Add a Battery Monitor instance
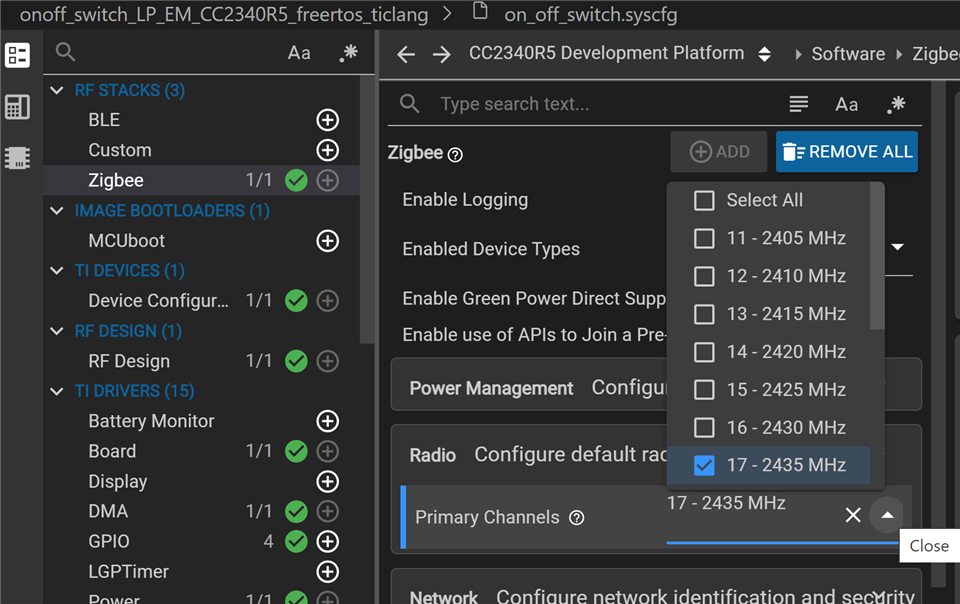 tap(328, 421)
